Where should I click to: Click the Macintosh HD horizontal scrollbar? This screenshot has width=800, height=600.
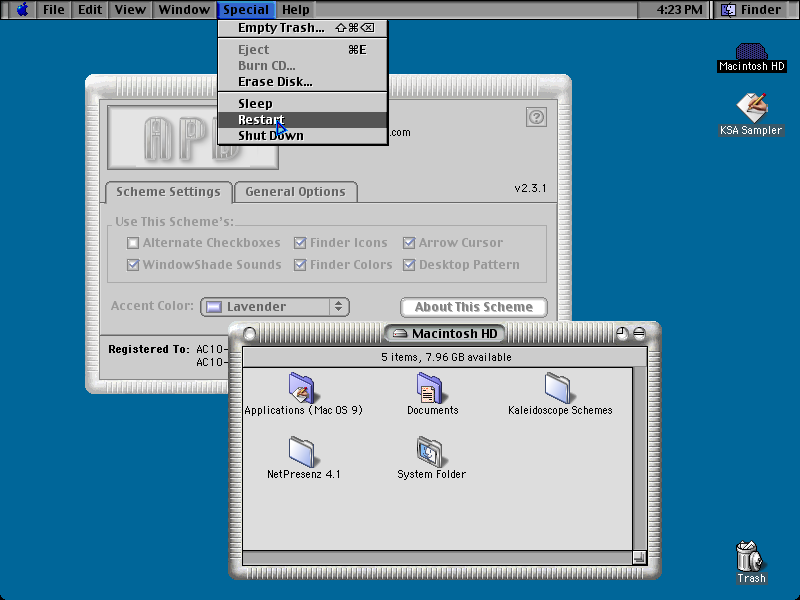pos(438,558)
